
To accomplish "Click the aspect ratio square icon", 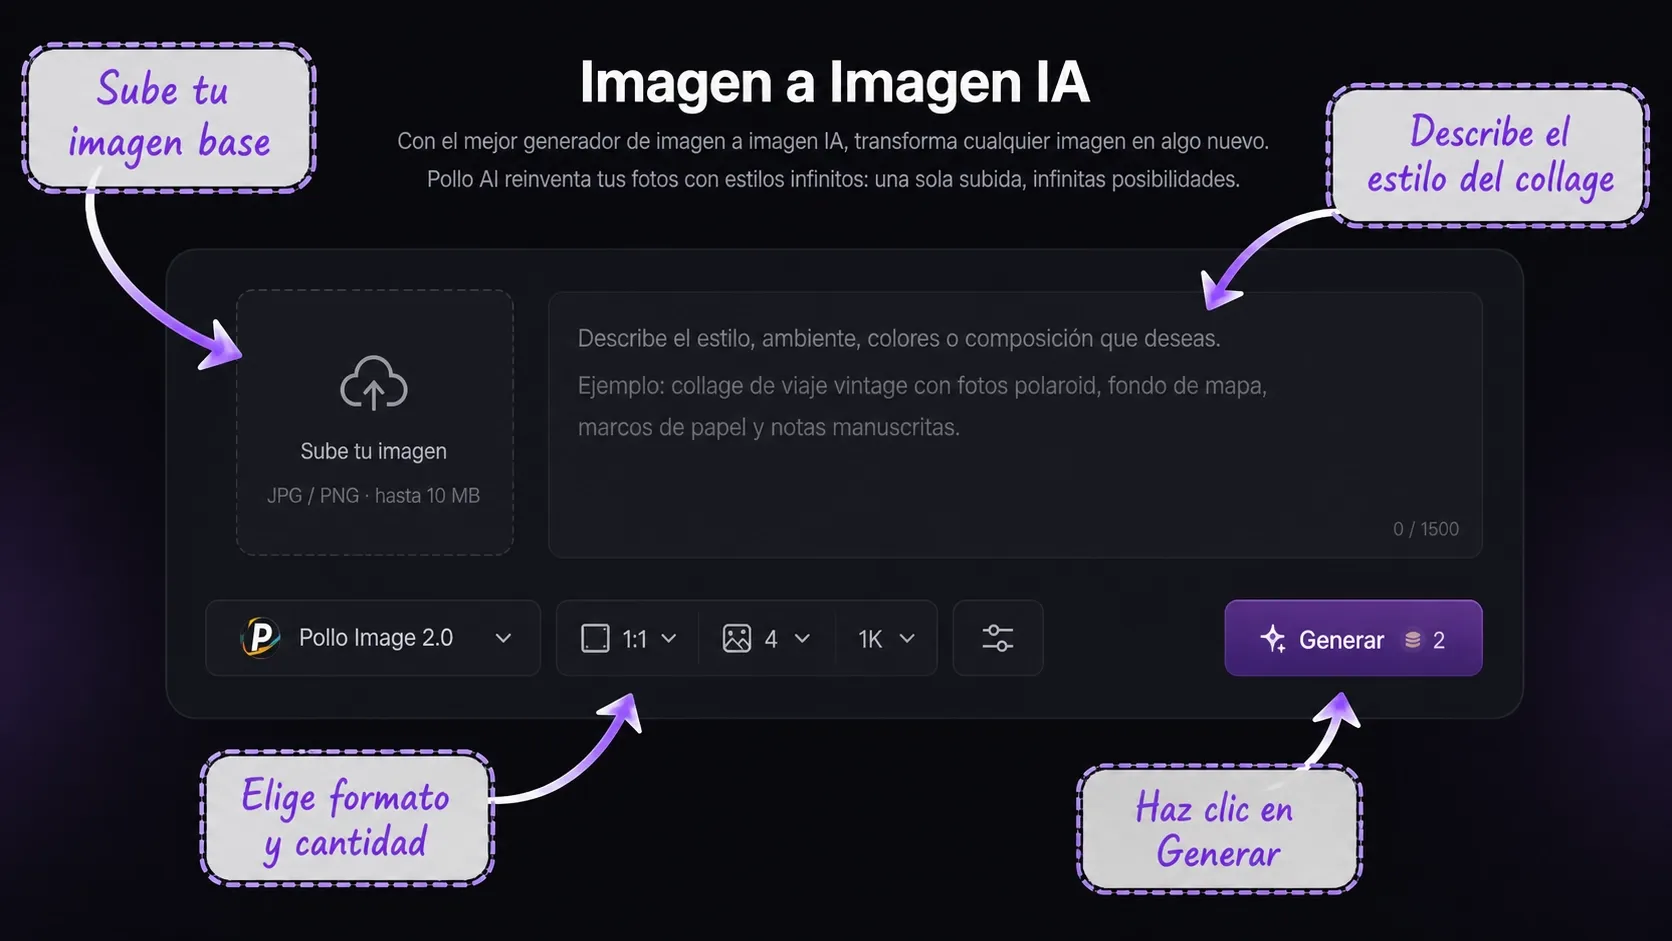I will 595,638.
